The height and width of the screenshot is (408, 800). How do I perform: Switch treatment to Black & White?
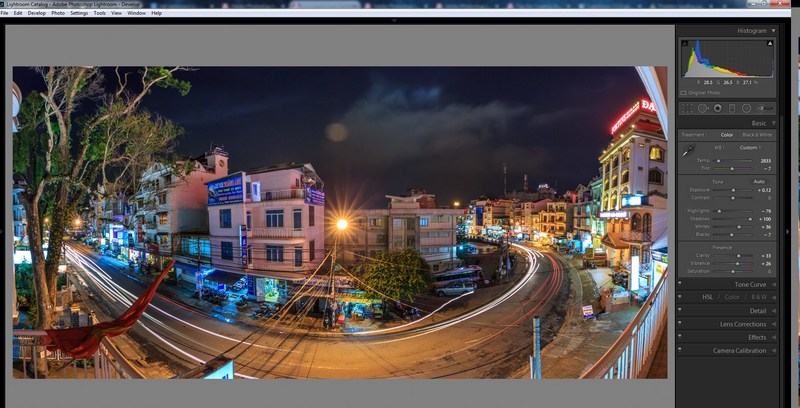pyautogui.click(x=758, y=134)
